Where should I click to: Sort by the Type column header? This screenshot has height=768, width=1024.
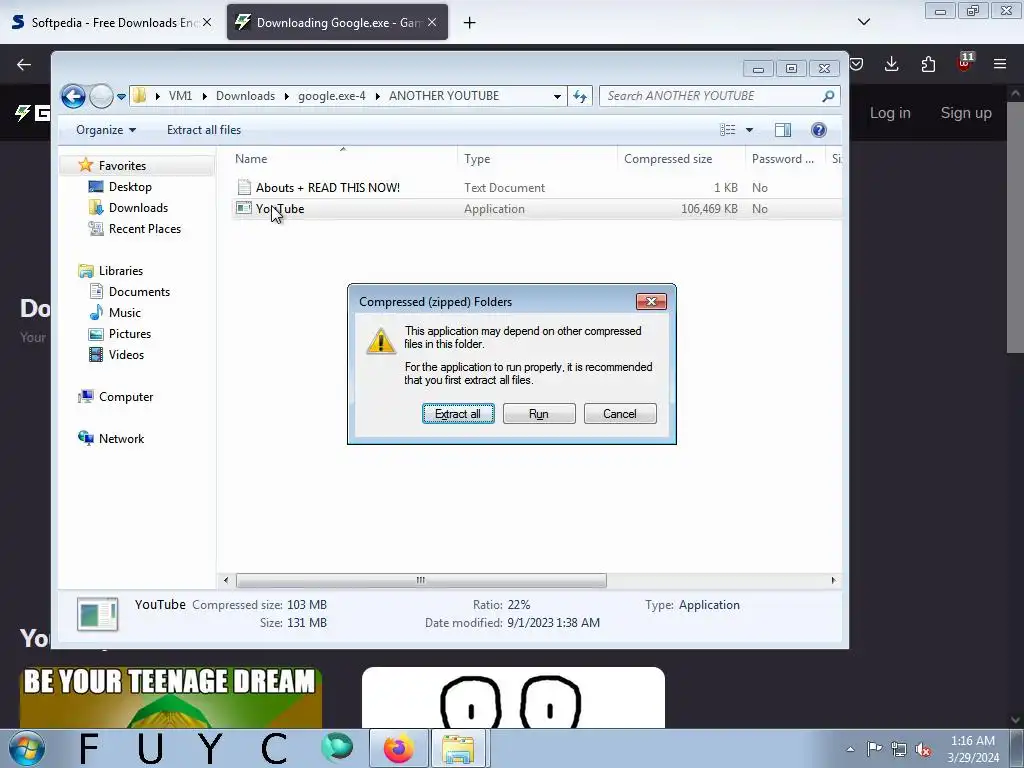(477, 159)
